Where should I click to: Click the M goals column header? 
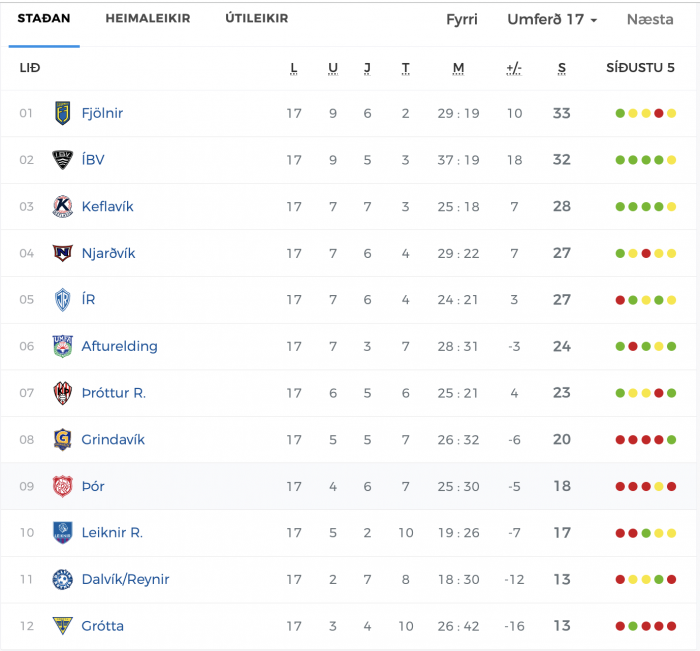(458, 68)
